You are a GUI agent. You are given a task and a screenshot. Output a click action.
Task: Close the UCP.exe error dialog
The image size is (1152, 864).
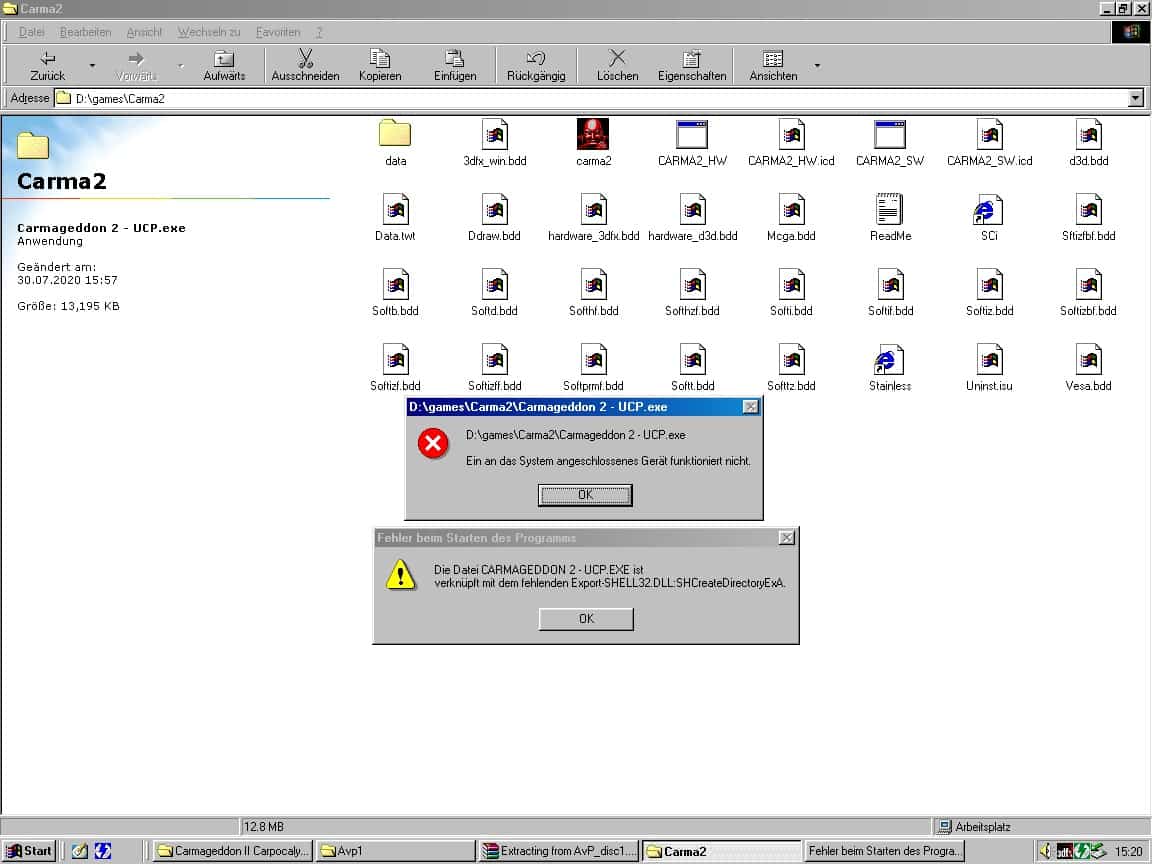[750, 406]
